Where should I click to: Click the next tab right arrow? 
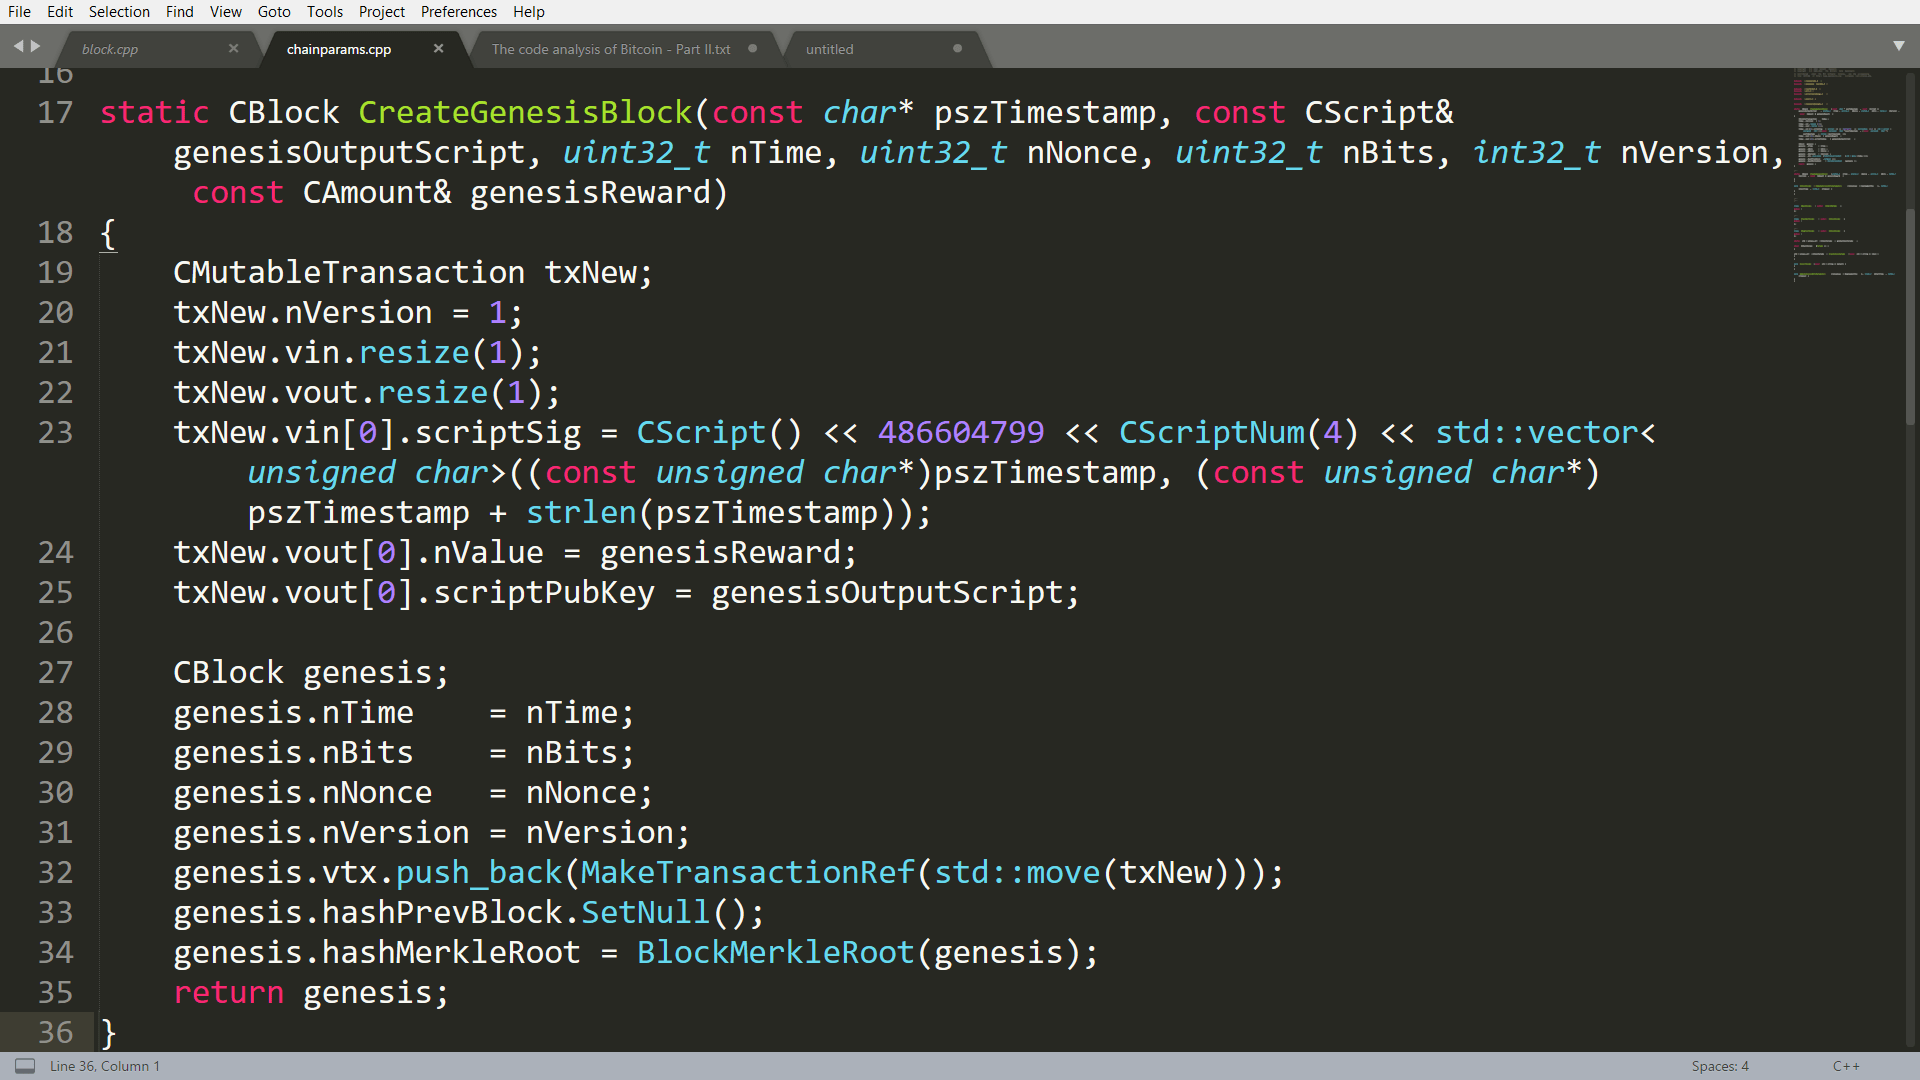click(x=36, y=46)
